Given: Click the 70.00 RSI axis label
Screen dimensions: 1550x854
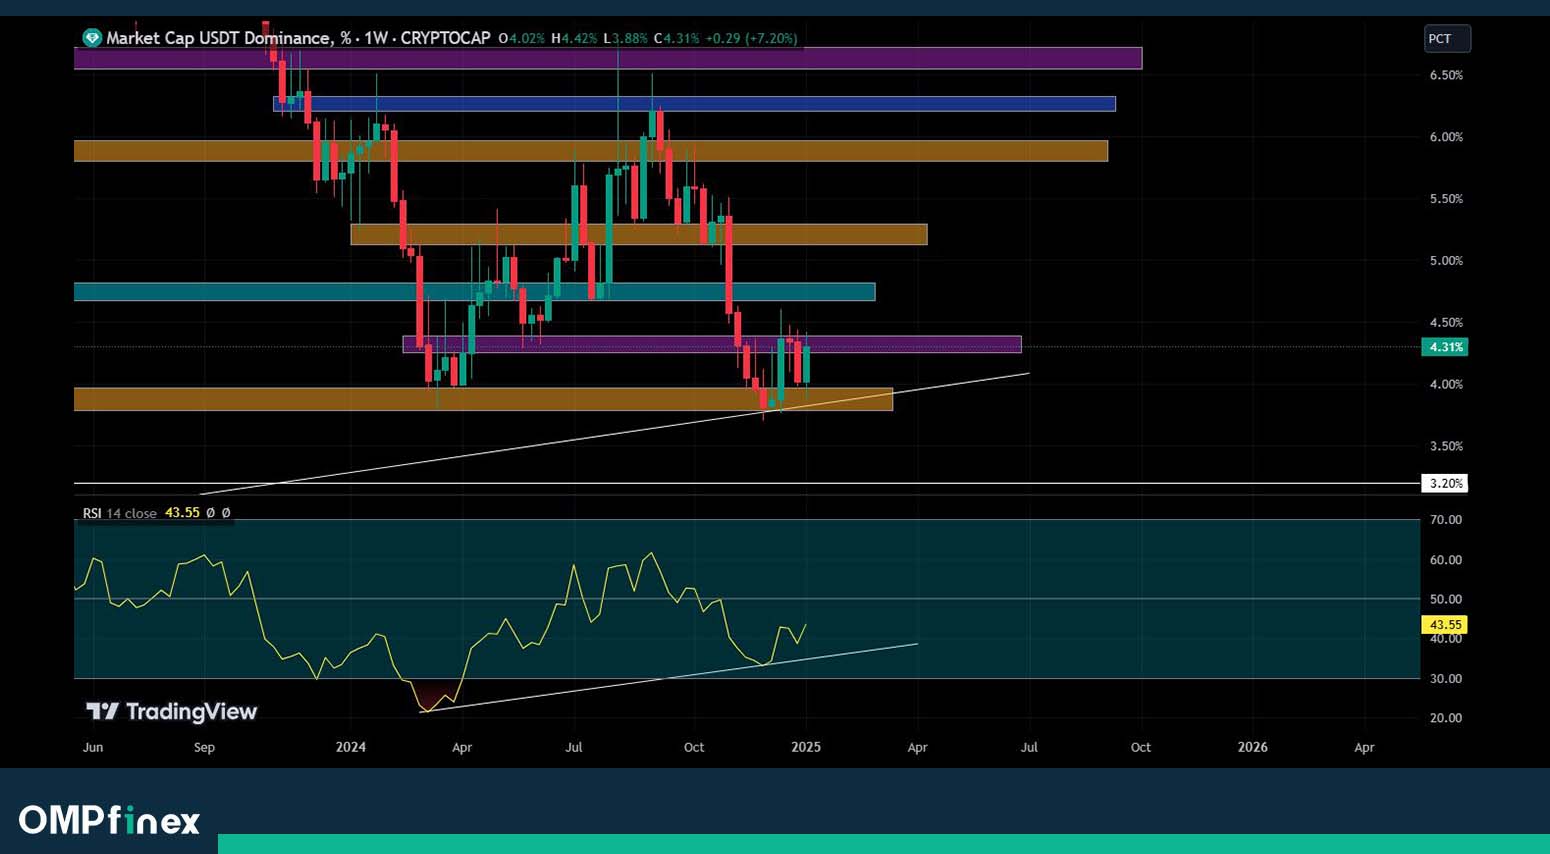Looking at the screenshot, I should [x=1446, y=520].
